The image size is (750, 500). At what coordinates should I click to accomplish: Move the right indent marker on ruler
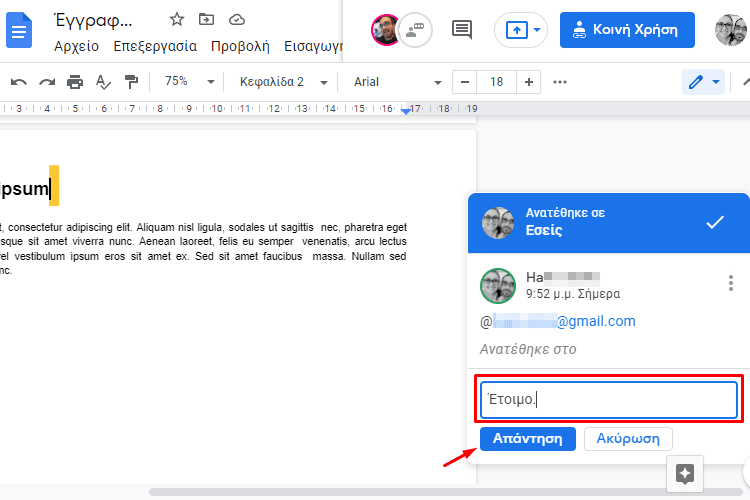pyautogui.click(x=405, y=111)
